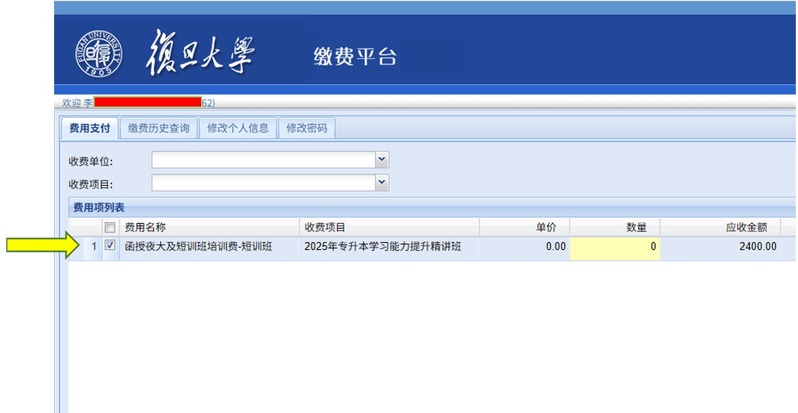Open the 费用支付 tab

[88, 128]
